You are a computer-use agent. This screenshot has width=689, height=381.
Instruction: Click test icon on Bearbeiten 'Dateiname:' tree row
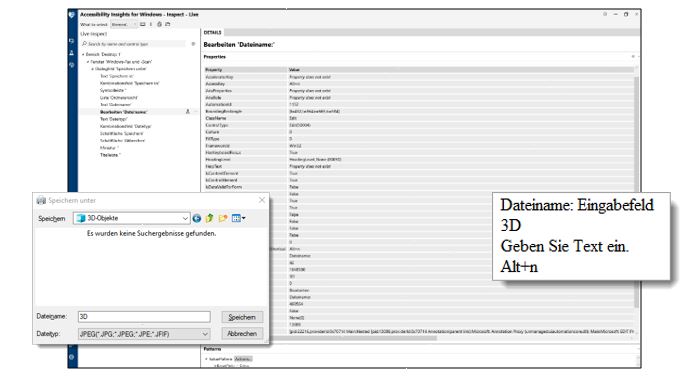[x=188, y=112]
